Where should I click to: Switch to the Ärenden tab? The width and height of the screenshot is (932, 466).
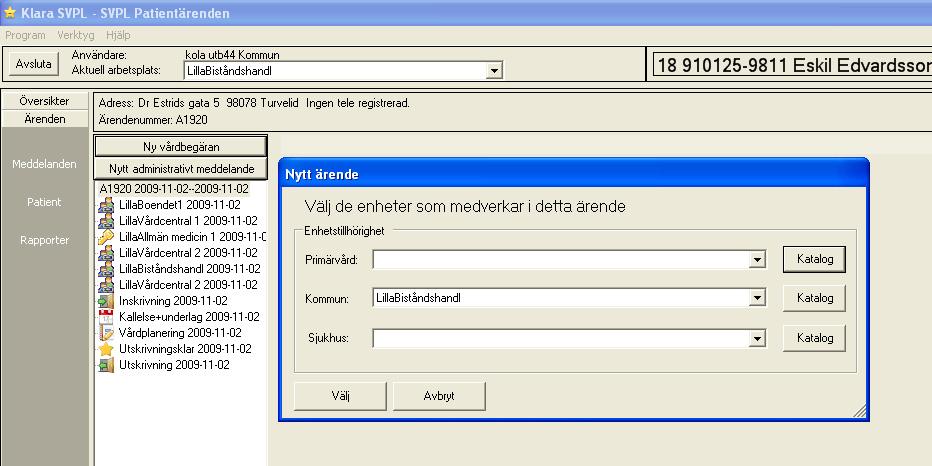pos(45,119)
